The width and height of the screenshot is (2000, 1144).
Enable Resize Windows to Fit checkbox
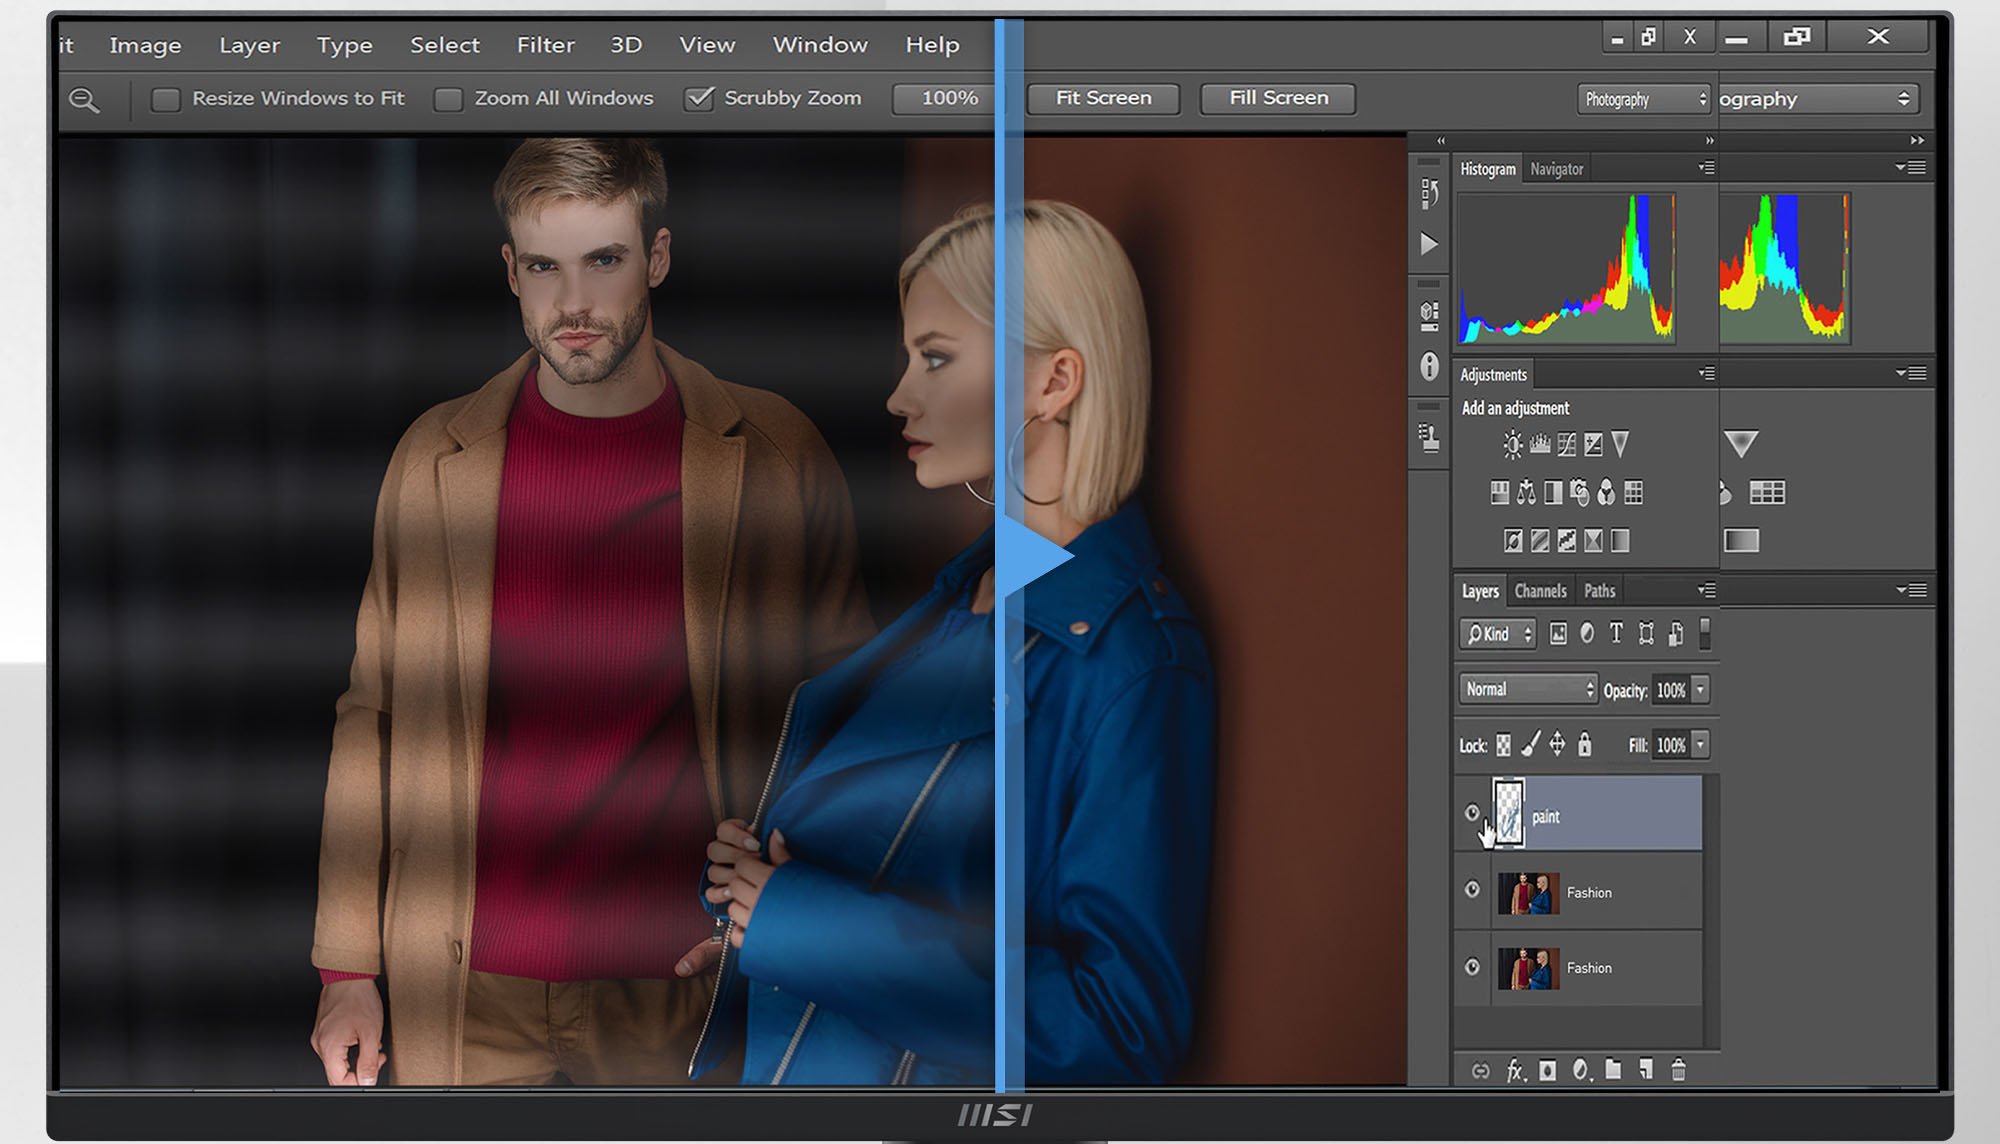165,99
